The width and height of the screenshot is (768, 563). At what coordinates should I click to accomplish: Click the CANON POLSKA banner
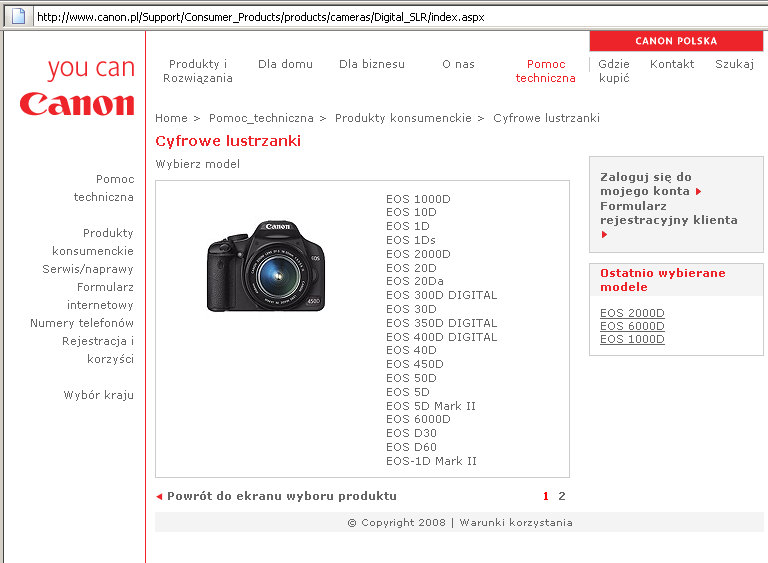coord(676,41)
